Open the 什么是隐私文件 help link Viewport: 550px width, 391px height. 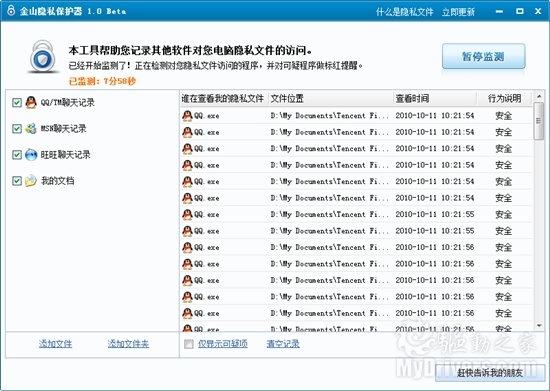click(x=404, y=12)
